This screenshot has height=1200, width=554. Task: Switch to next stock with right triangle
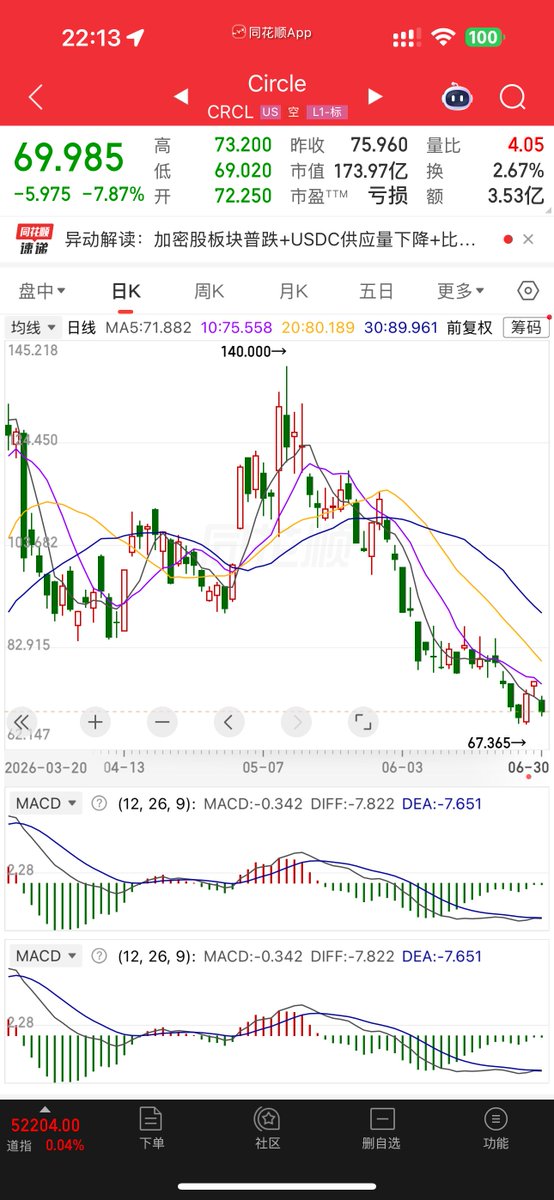(375, 97)
